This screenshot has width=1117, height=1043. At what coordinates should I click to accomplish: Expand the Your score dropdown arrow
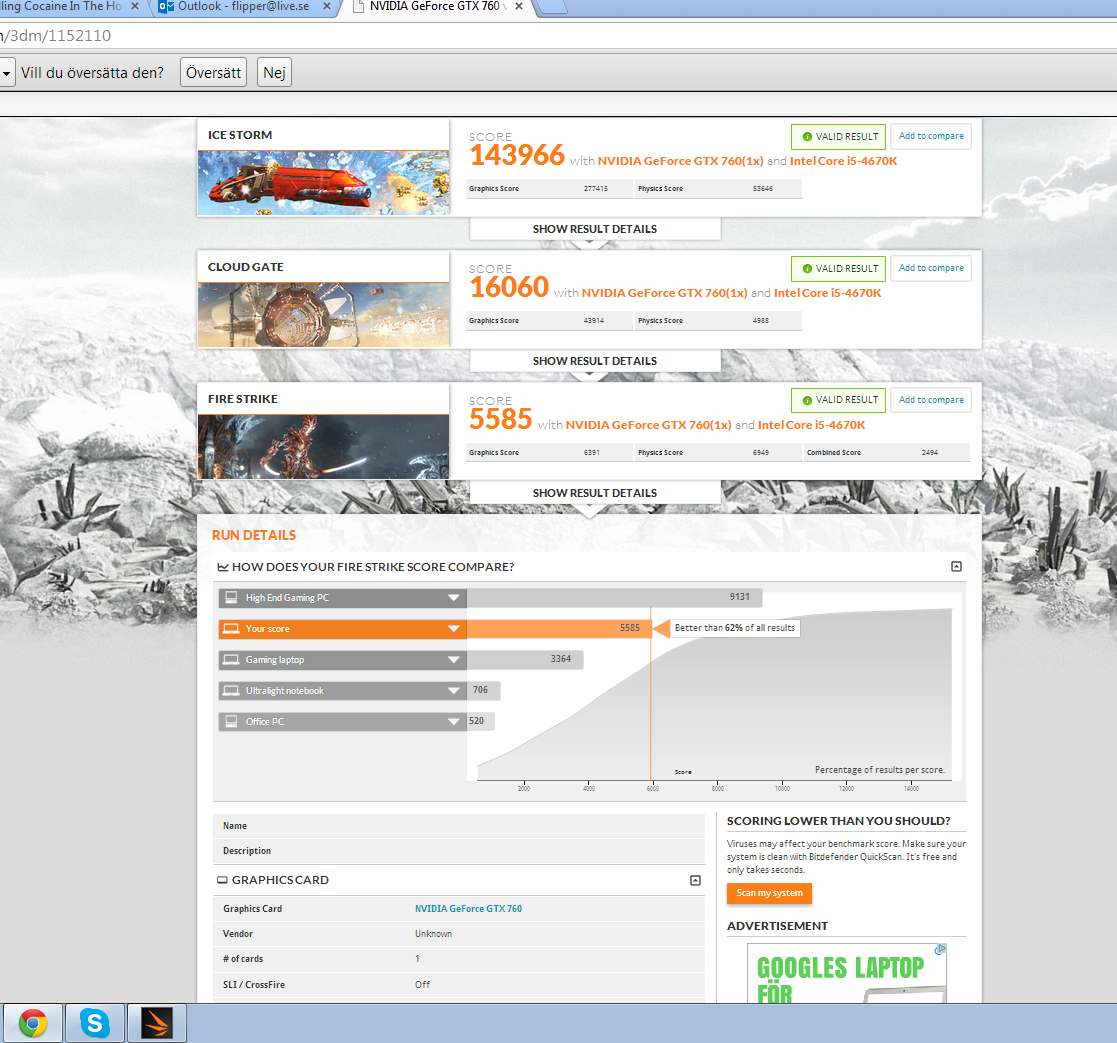[453, 628]
